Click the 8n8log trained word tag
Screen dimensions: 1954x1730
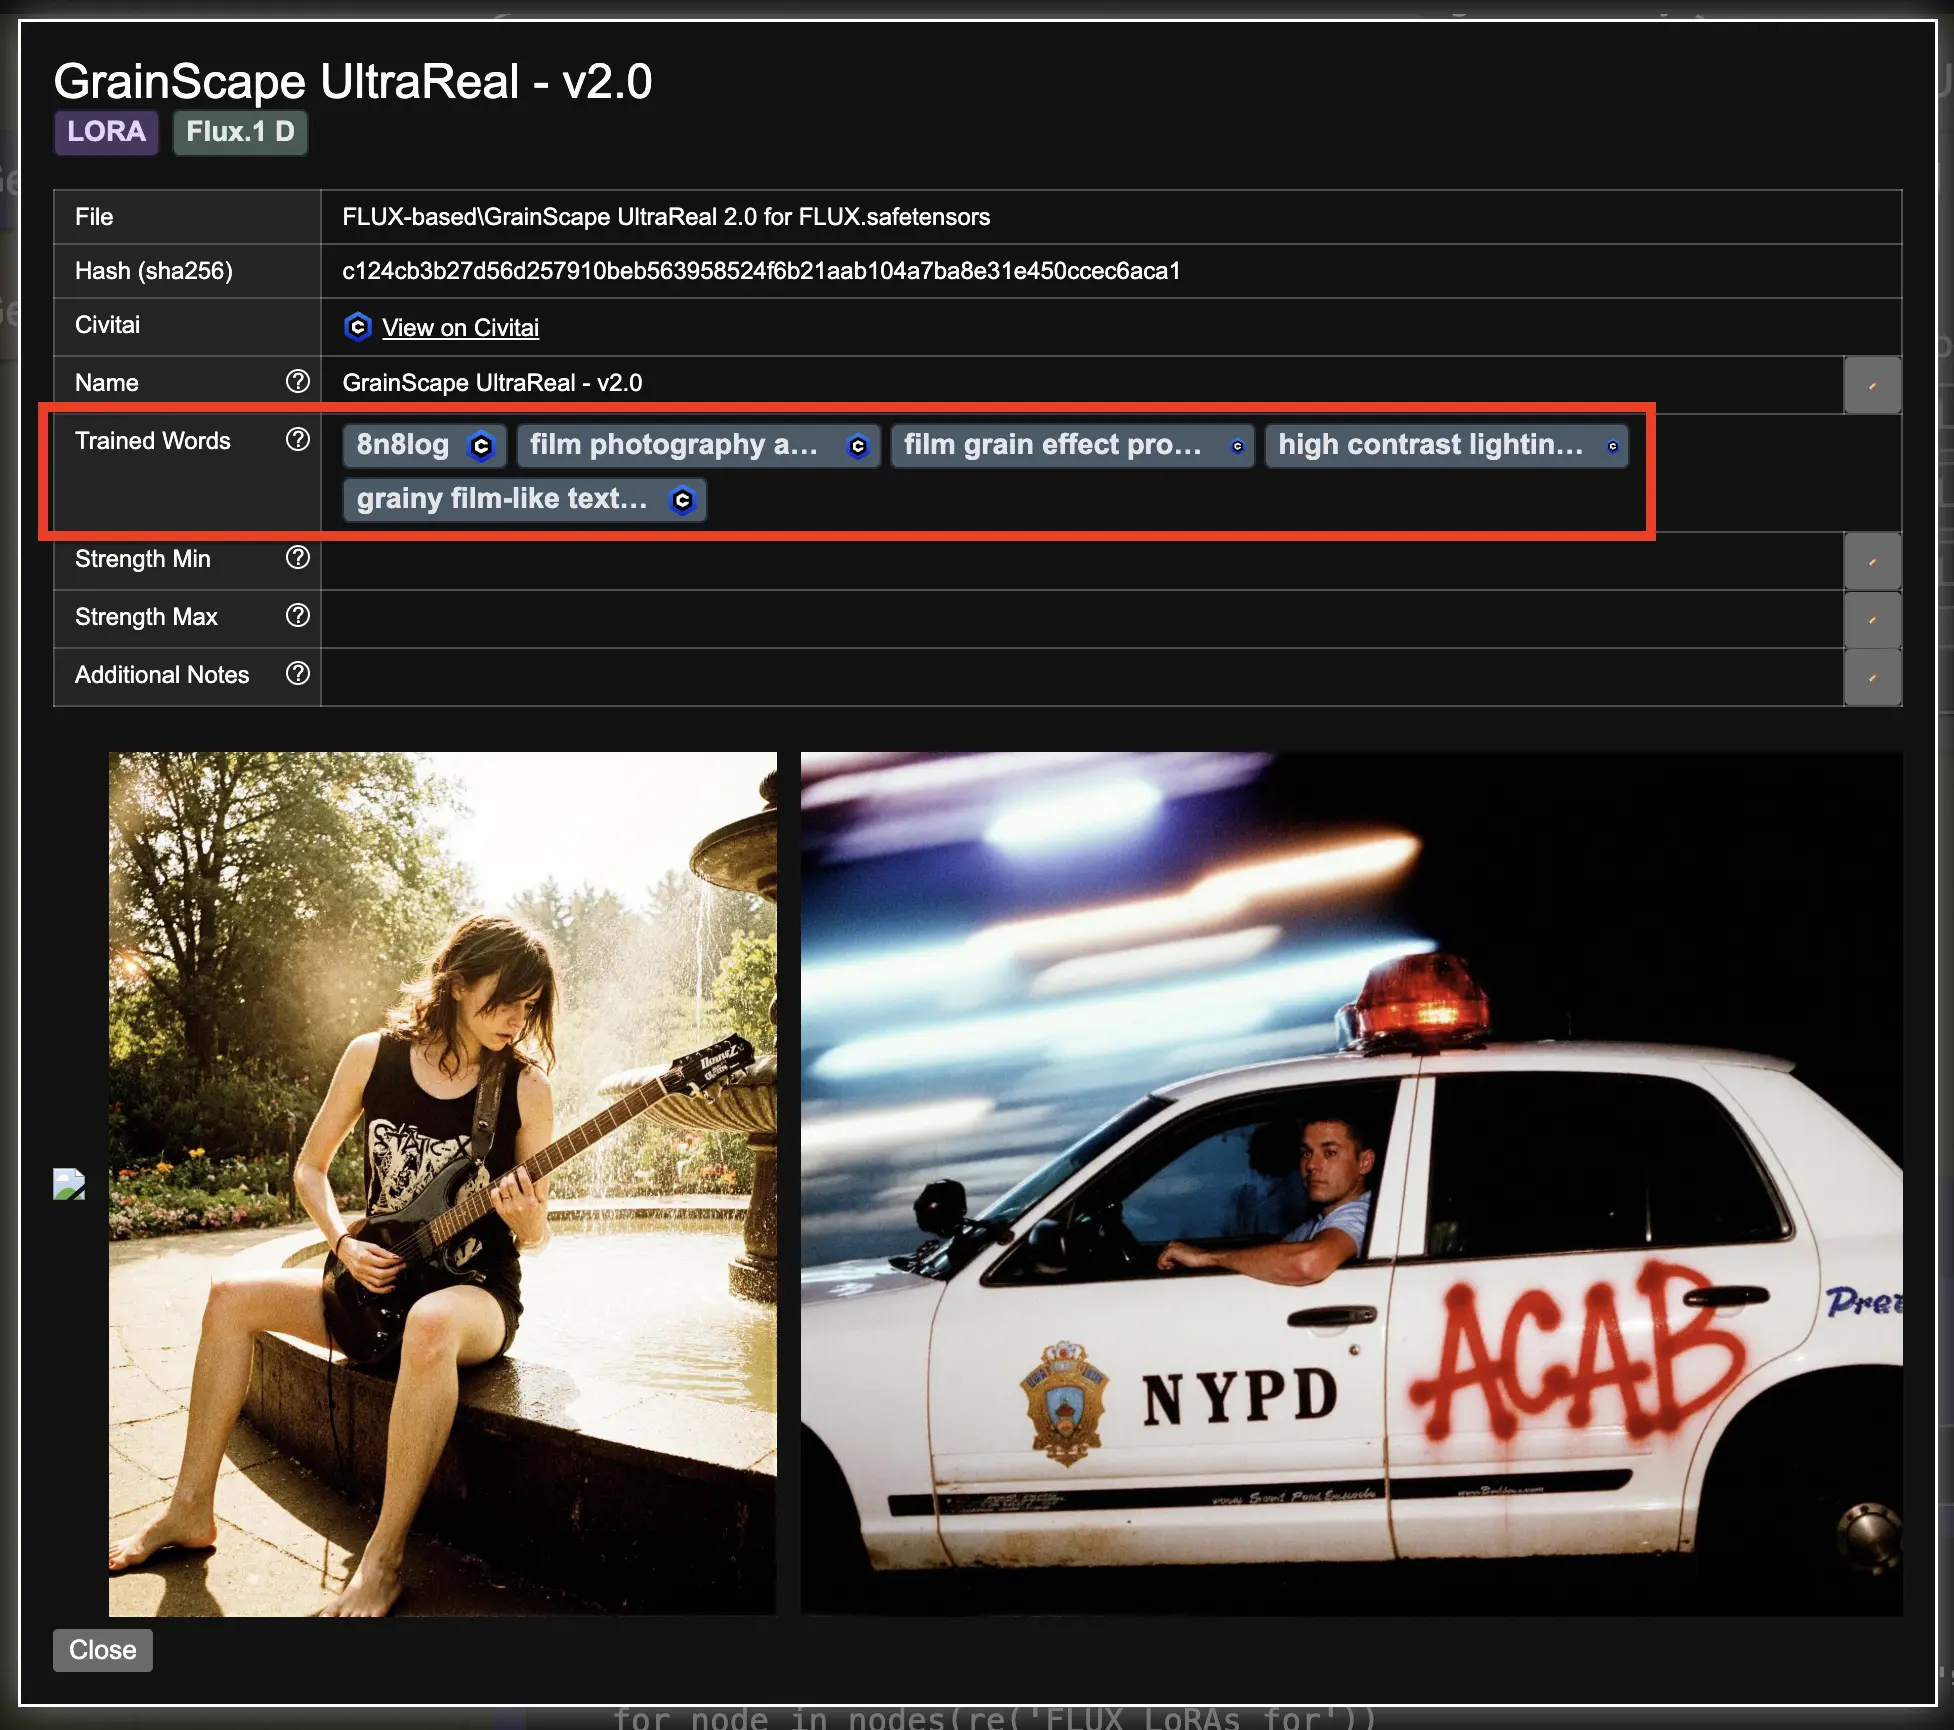[403, 445]
